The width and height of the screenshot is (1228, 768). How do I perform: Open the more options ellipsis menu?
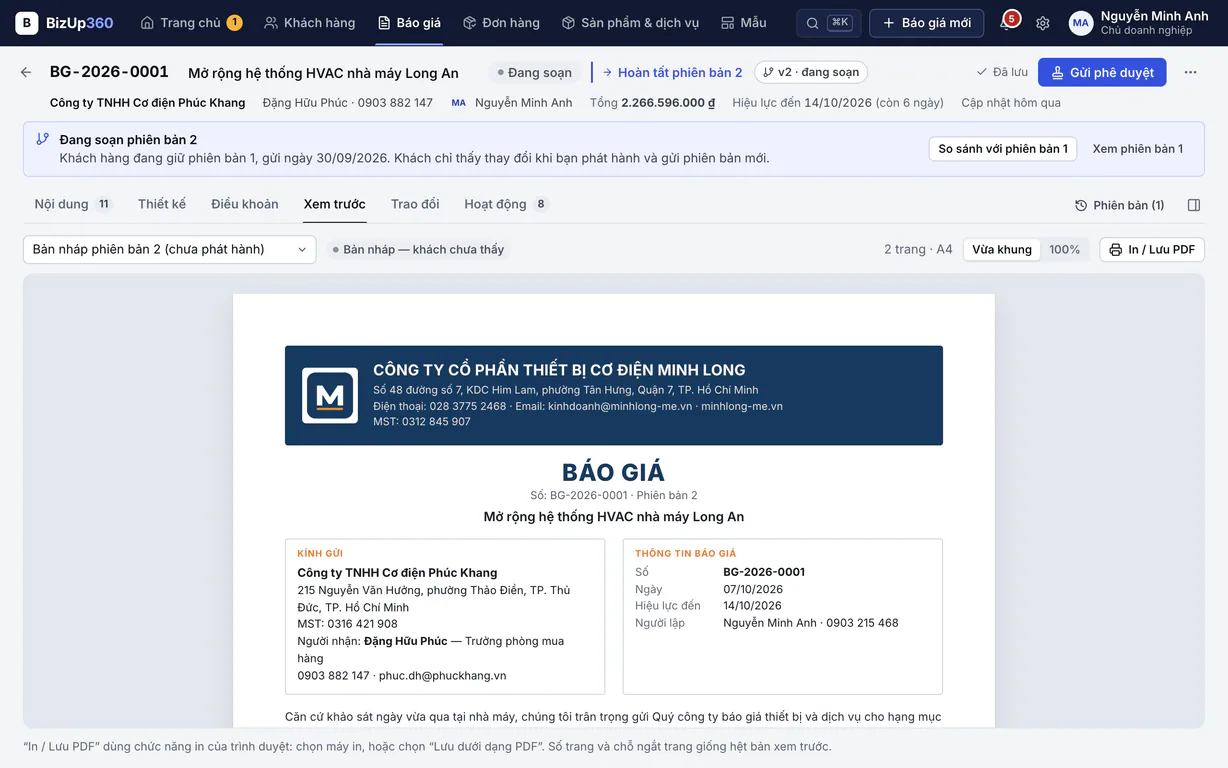coord(1190,72)
